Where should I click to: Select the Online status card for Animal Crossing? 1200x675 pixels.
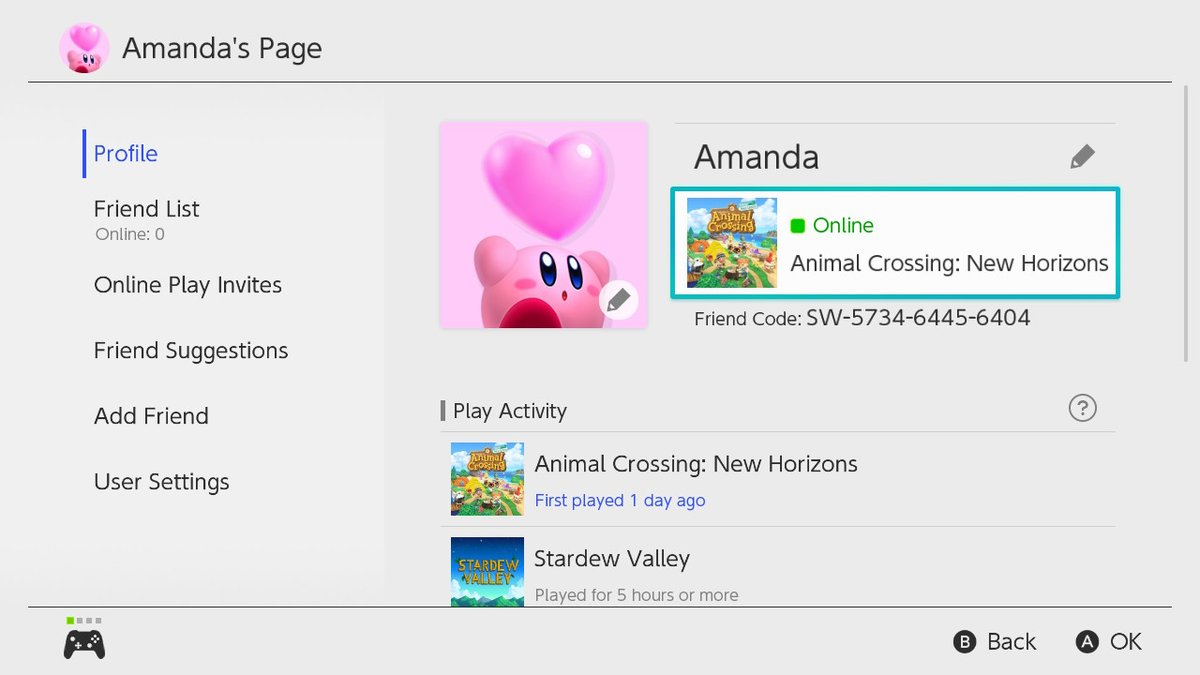pos(896,243)
